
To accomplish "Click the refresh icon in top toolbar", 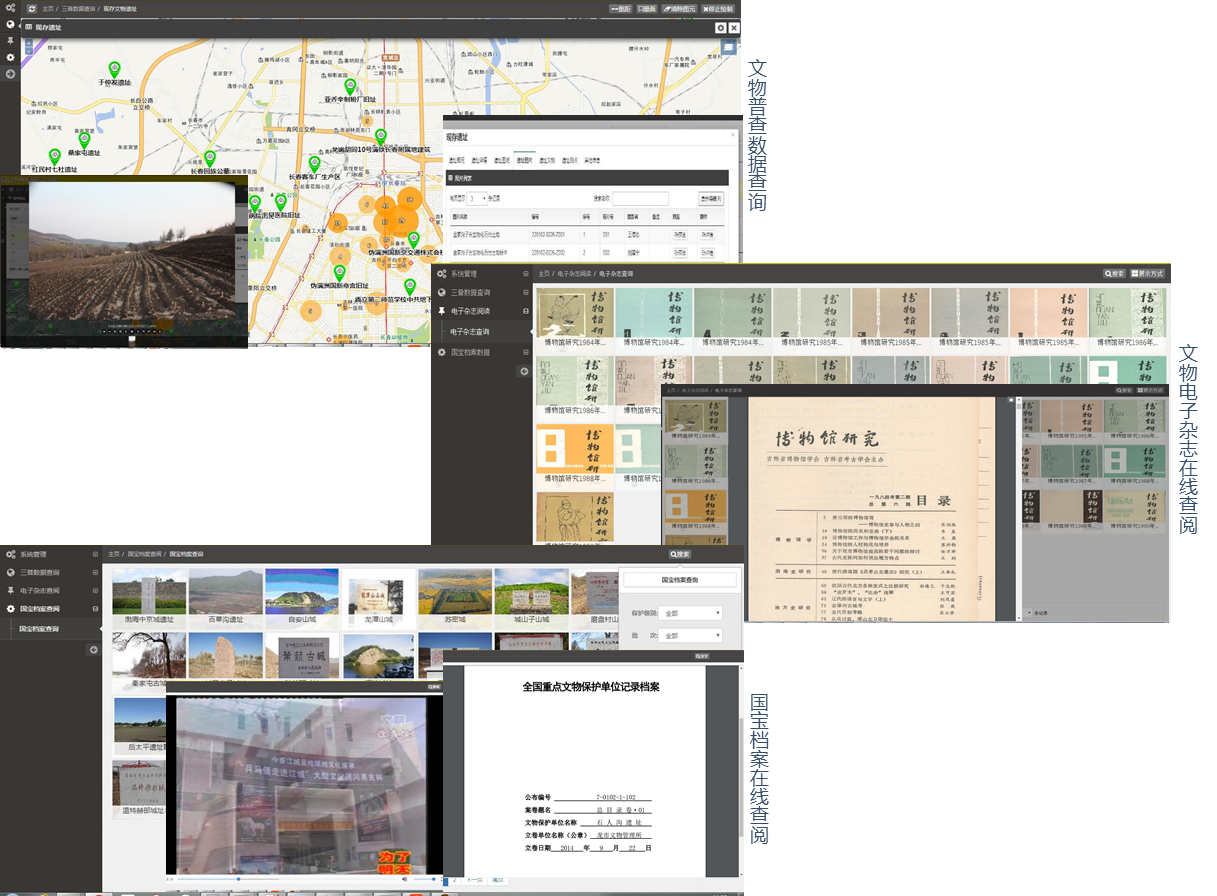I will pyautogui.click(x=32, y=9).
